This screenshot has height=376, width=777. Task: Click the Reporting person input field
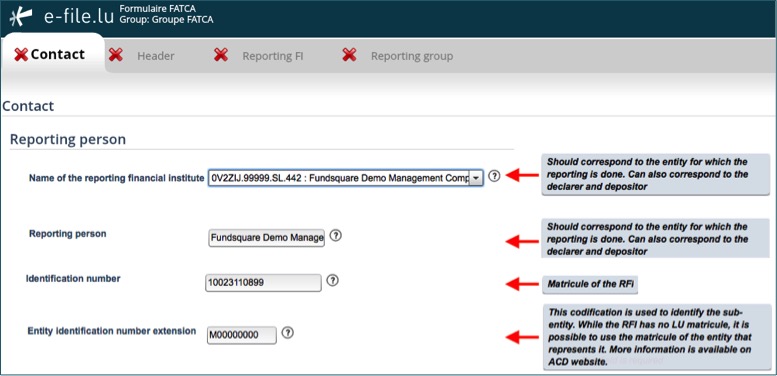tap(267, 238)
